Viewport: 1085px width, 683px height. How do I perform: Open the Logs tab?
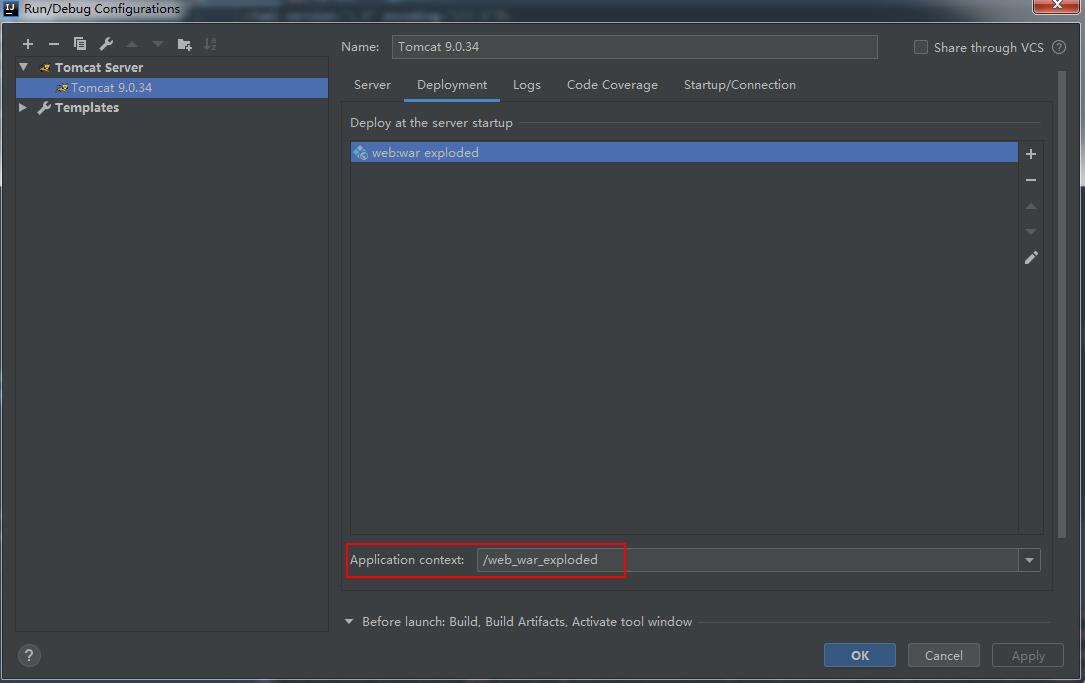527,84
